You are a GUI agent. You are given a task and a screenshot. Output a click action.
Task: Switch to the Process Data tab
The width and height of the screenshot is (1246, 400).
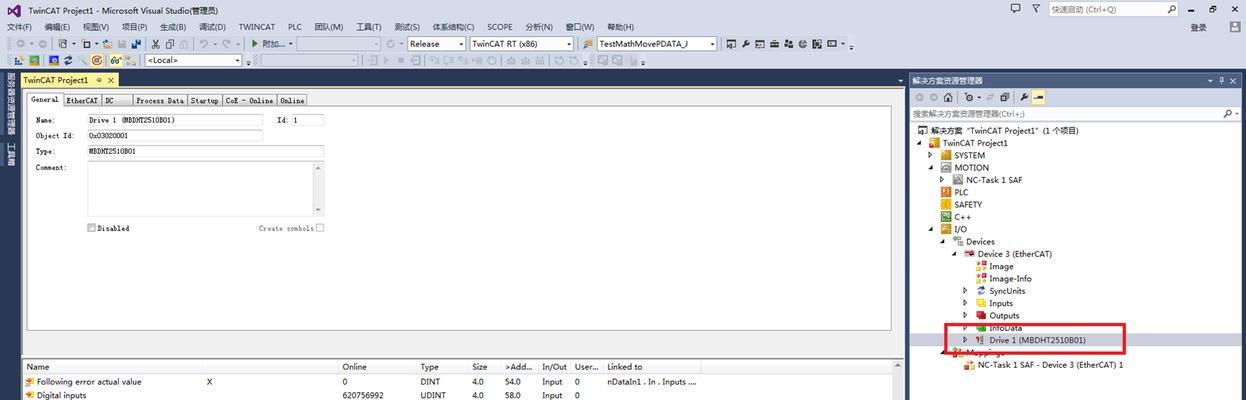[160, 101]
